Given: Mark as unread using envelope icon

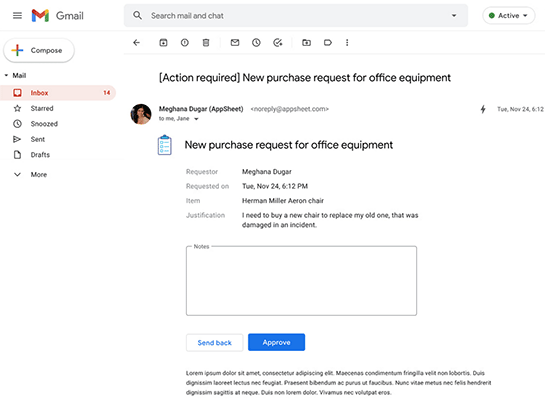Looking at the screenshot, I should pos(235,42).
